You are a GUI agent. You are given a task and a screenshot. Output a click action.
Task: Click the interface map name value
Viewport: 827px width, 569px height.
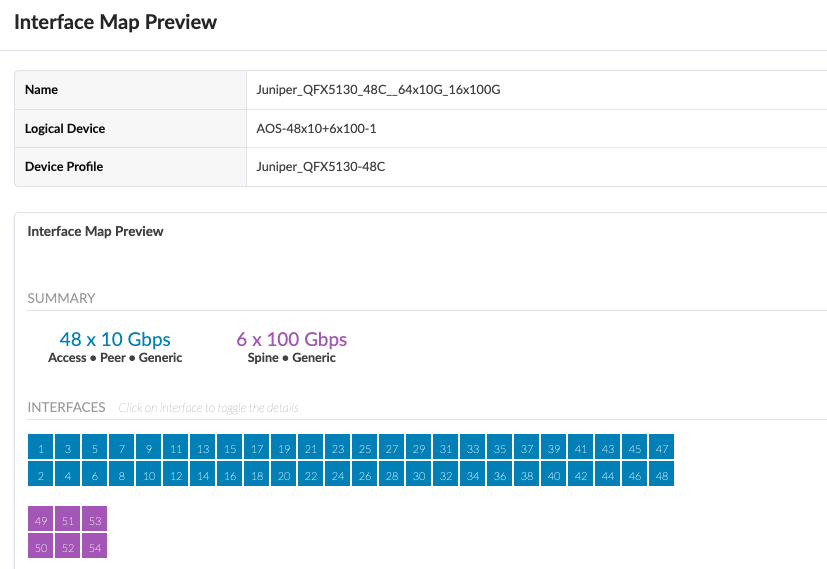tap(378, 90)
